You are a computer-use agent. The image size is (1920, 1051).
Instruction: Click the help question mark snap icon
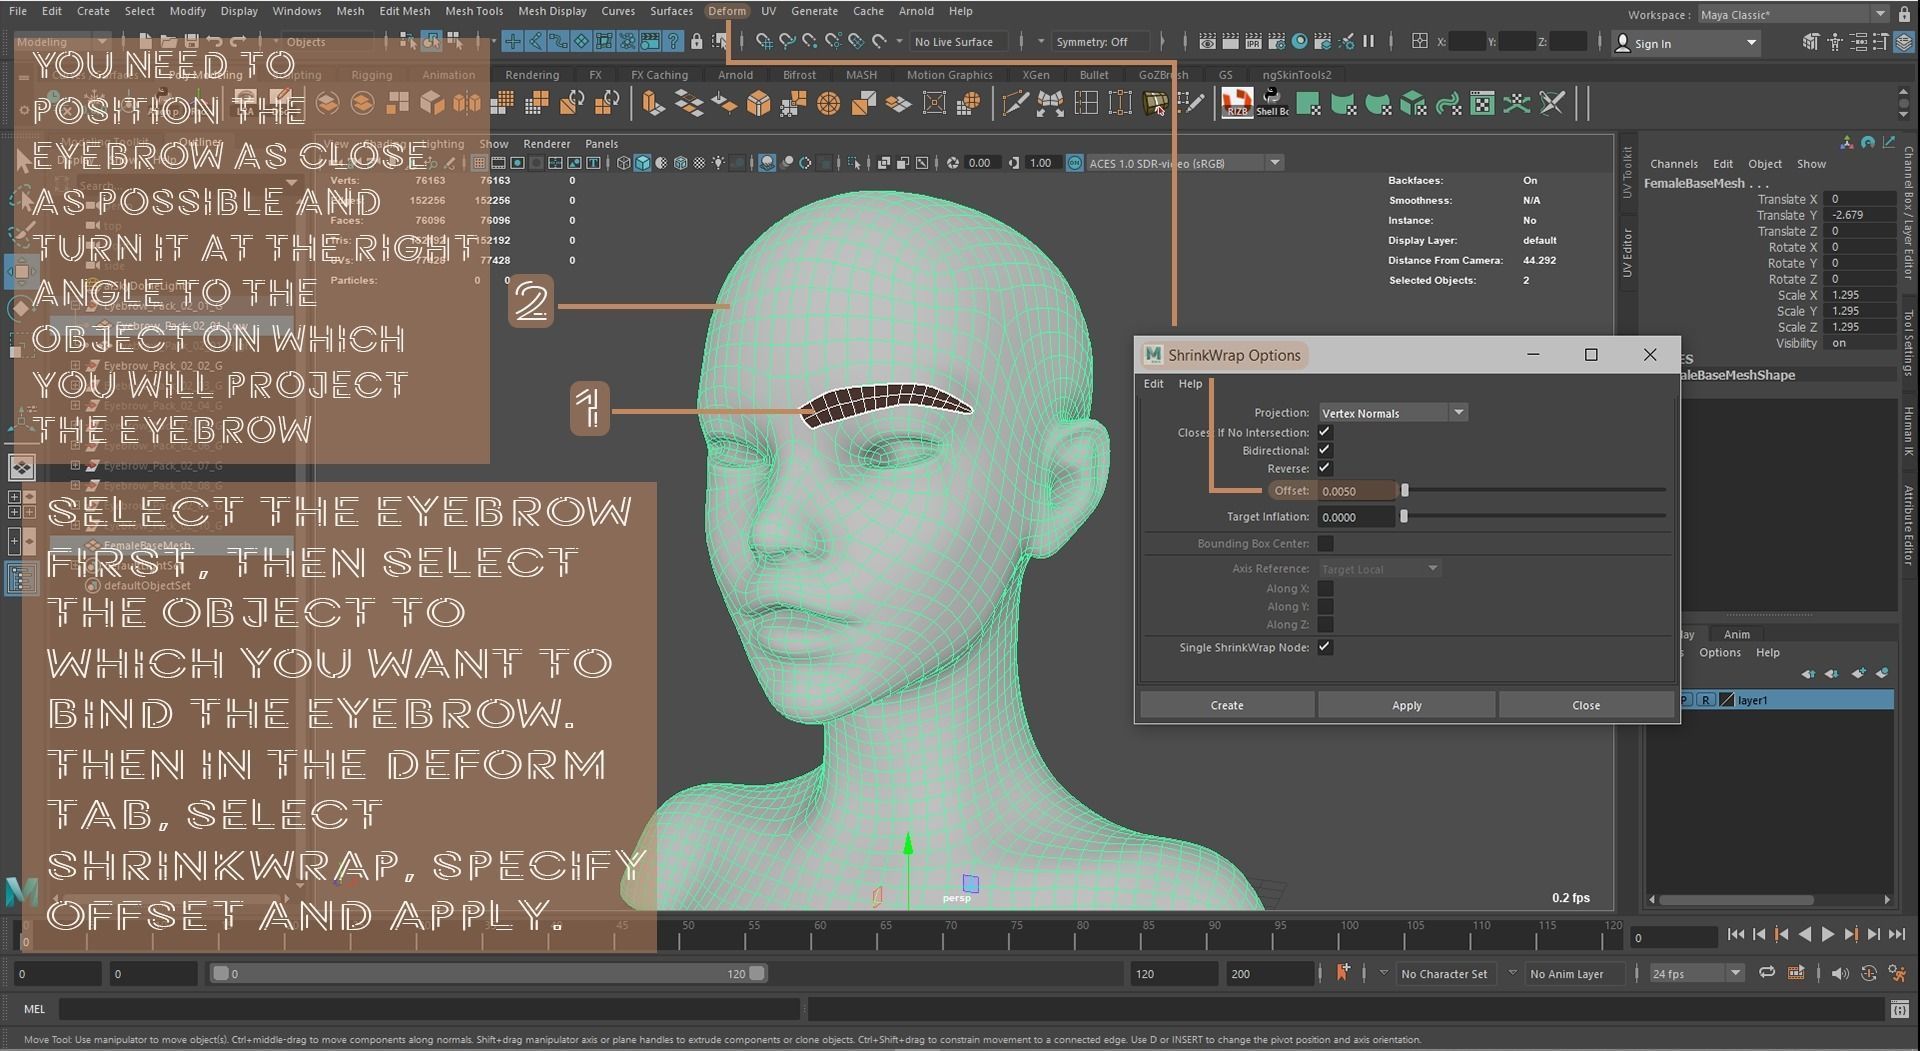coord(674,42)
